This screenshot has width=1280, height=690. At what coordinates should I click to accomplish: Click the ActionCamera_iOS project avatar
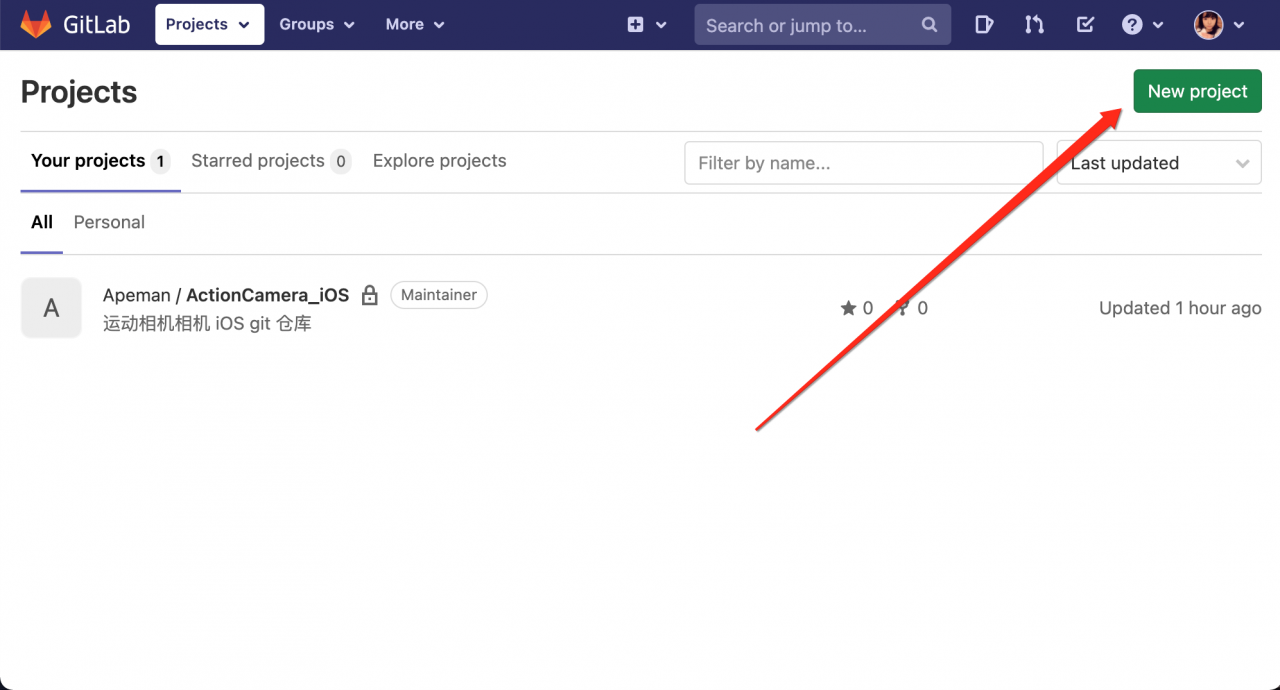click(x=51, y=307)
